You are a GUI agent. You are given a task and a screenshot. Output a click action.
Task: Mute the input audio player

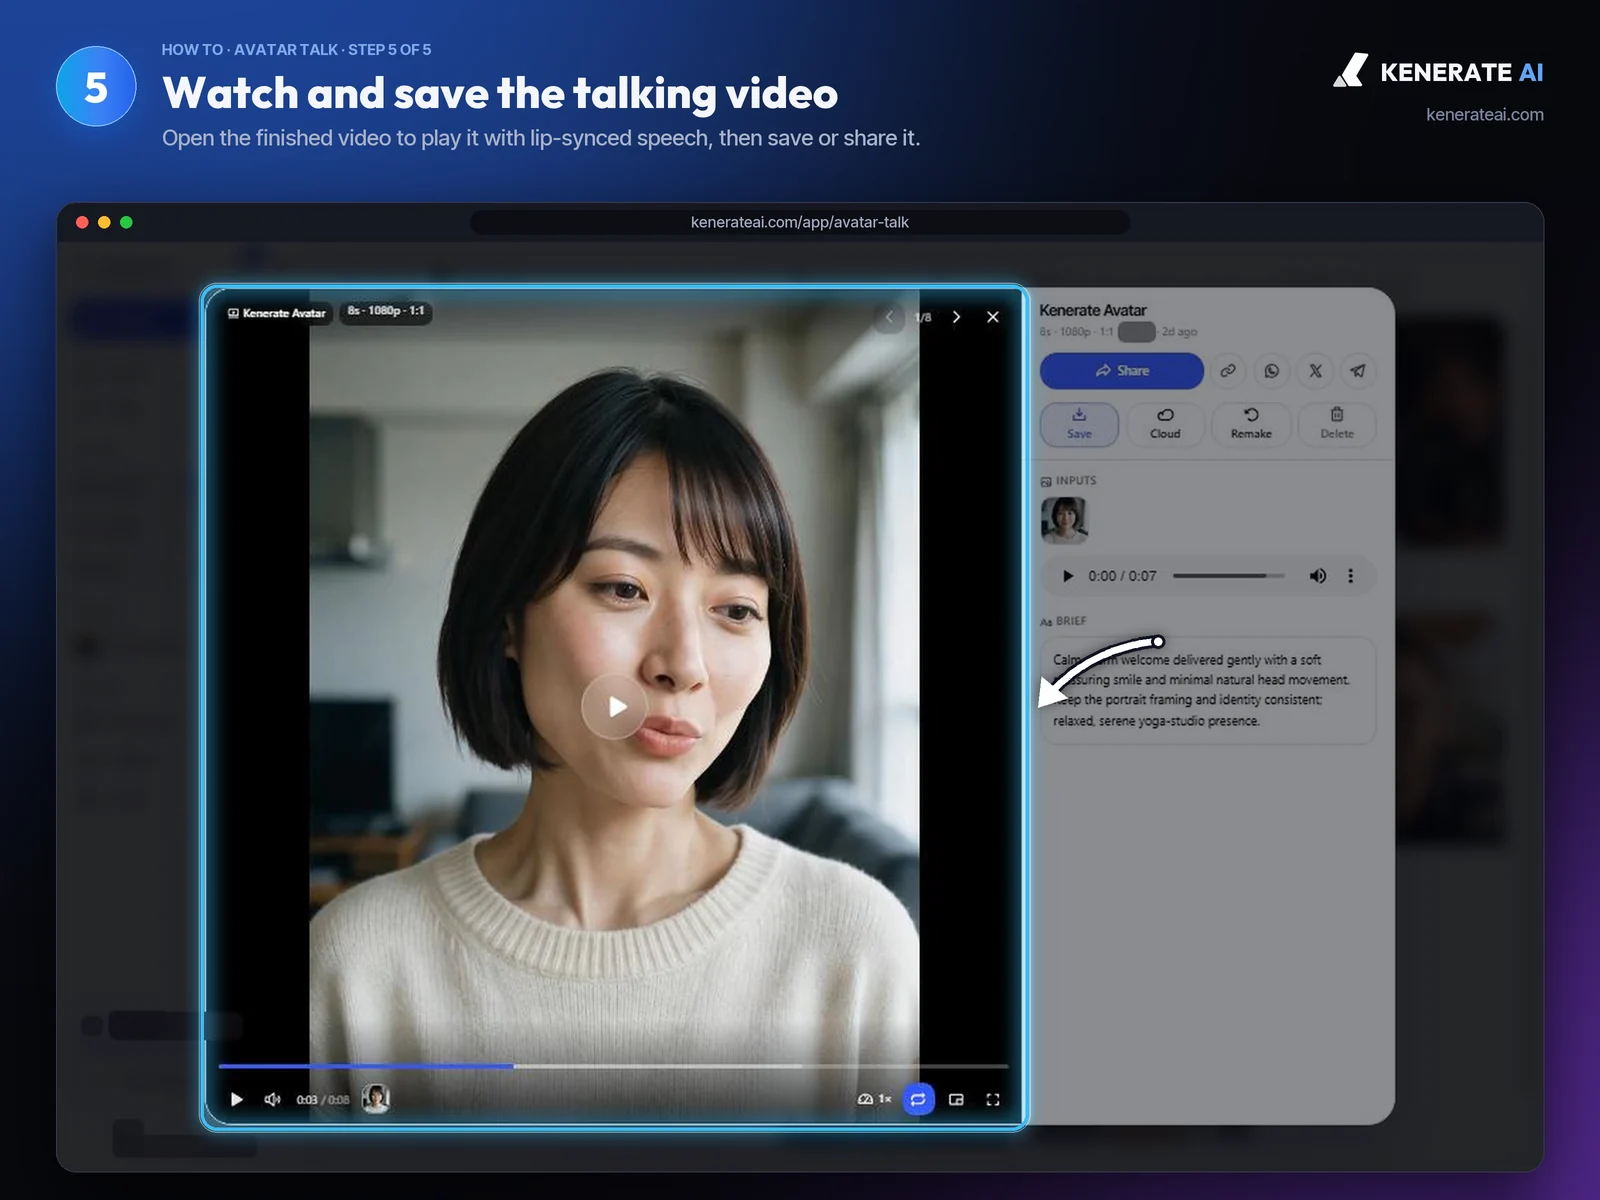point(1318,576)
